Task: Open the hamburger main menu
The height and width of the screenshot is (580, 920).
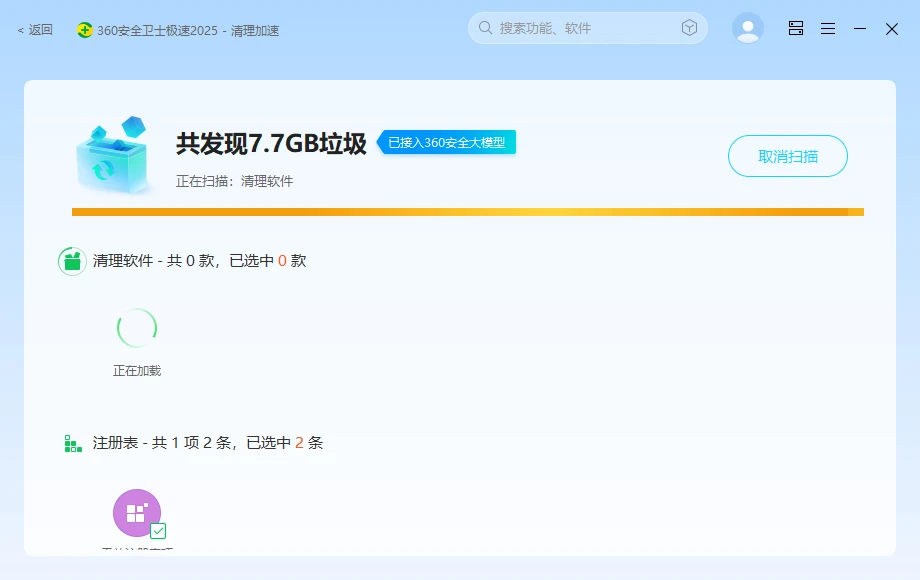Action: [x=828, y=28]
